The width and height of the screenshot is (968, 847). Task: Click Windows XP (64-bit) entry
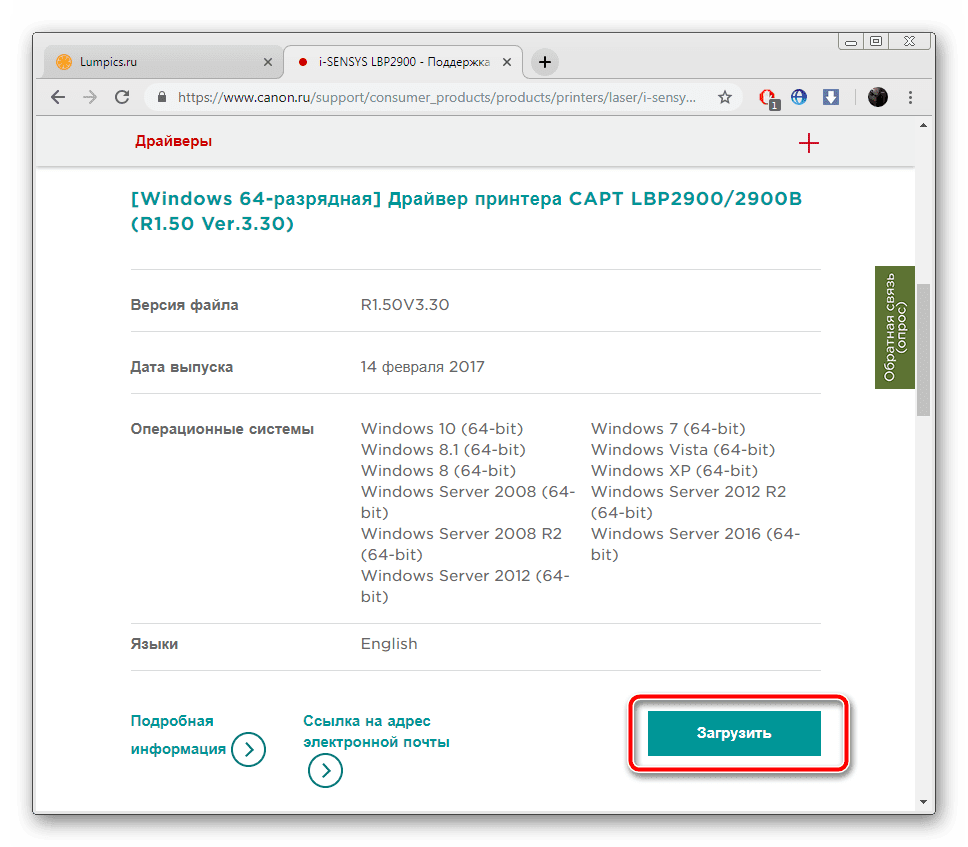pyautogui.click(x=674, y=470)
